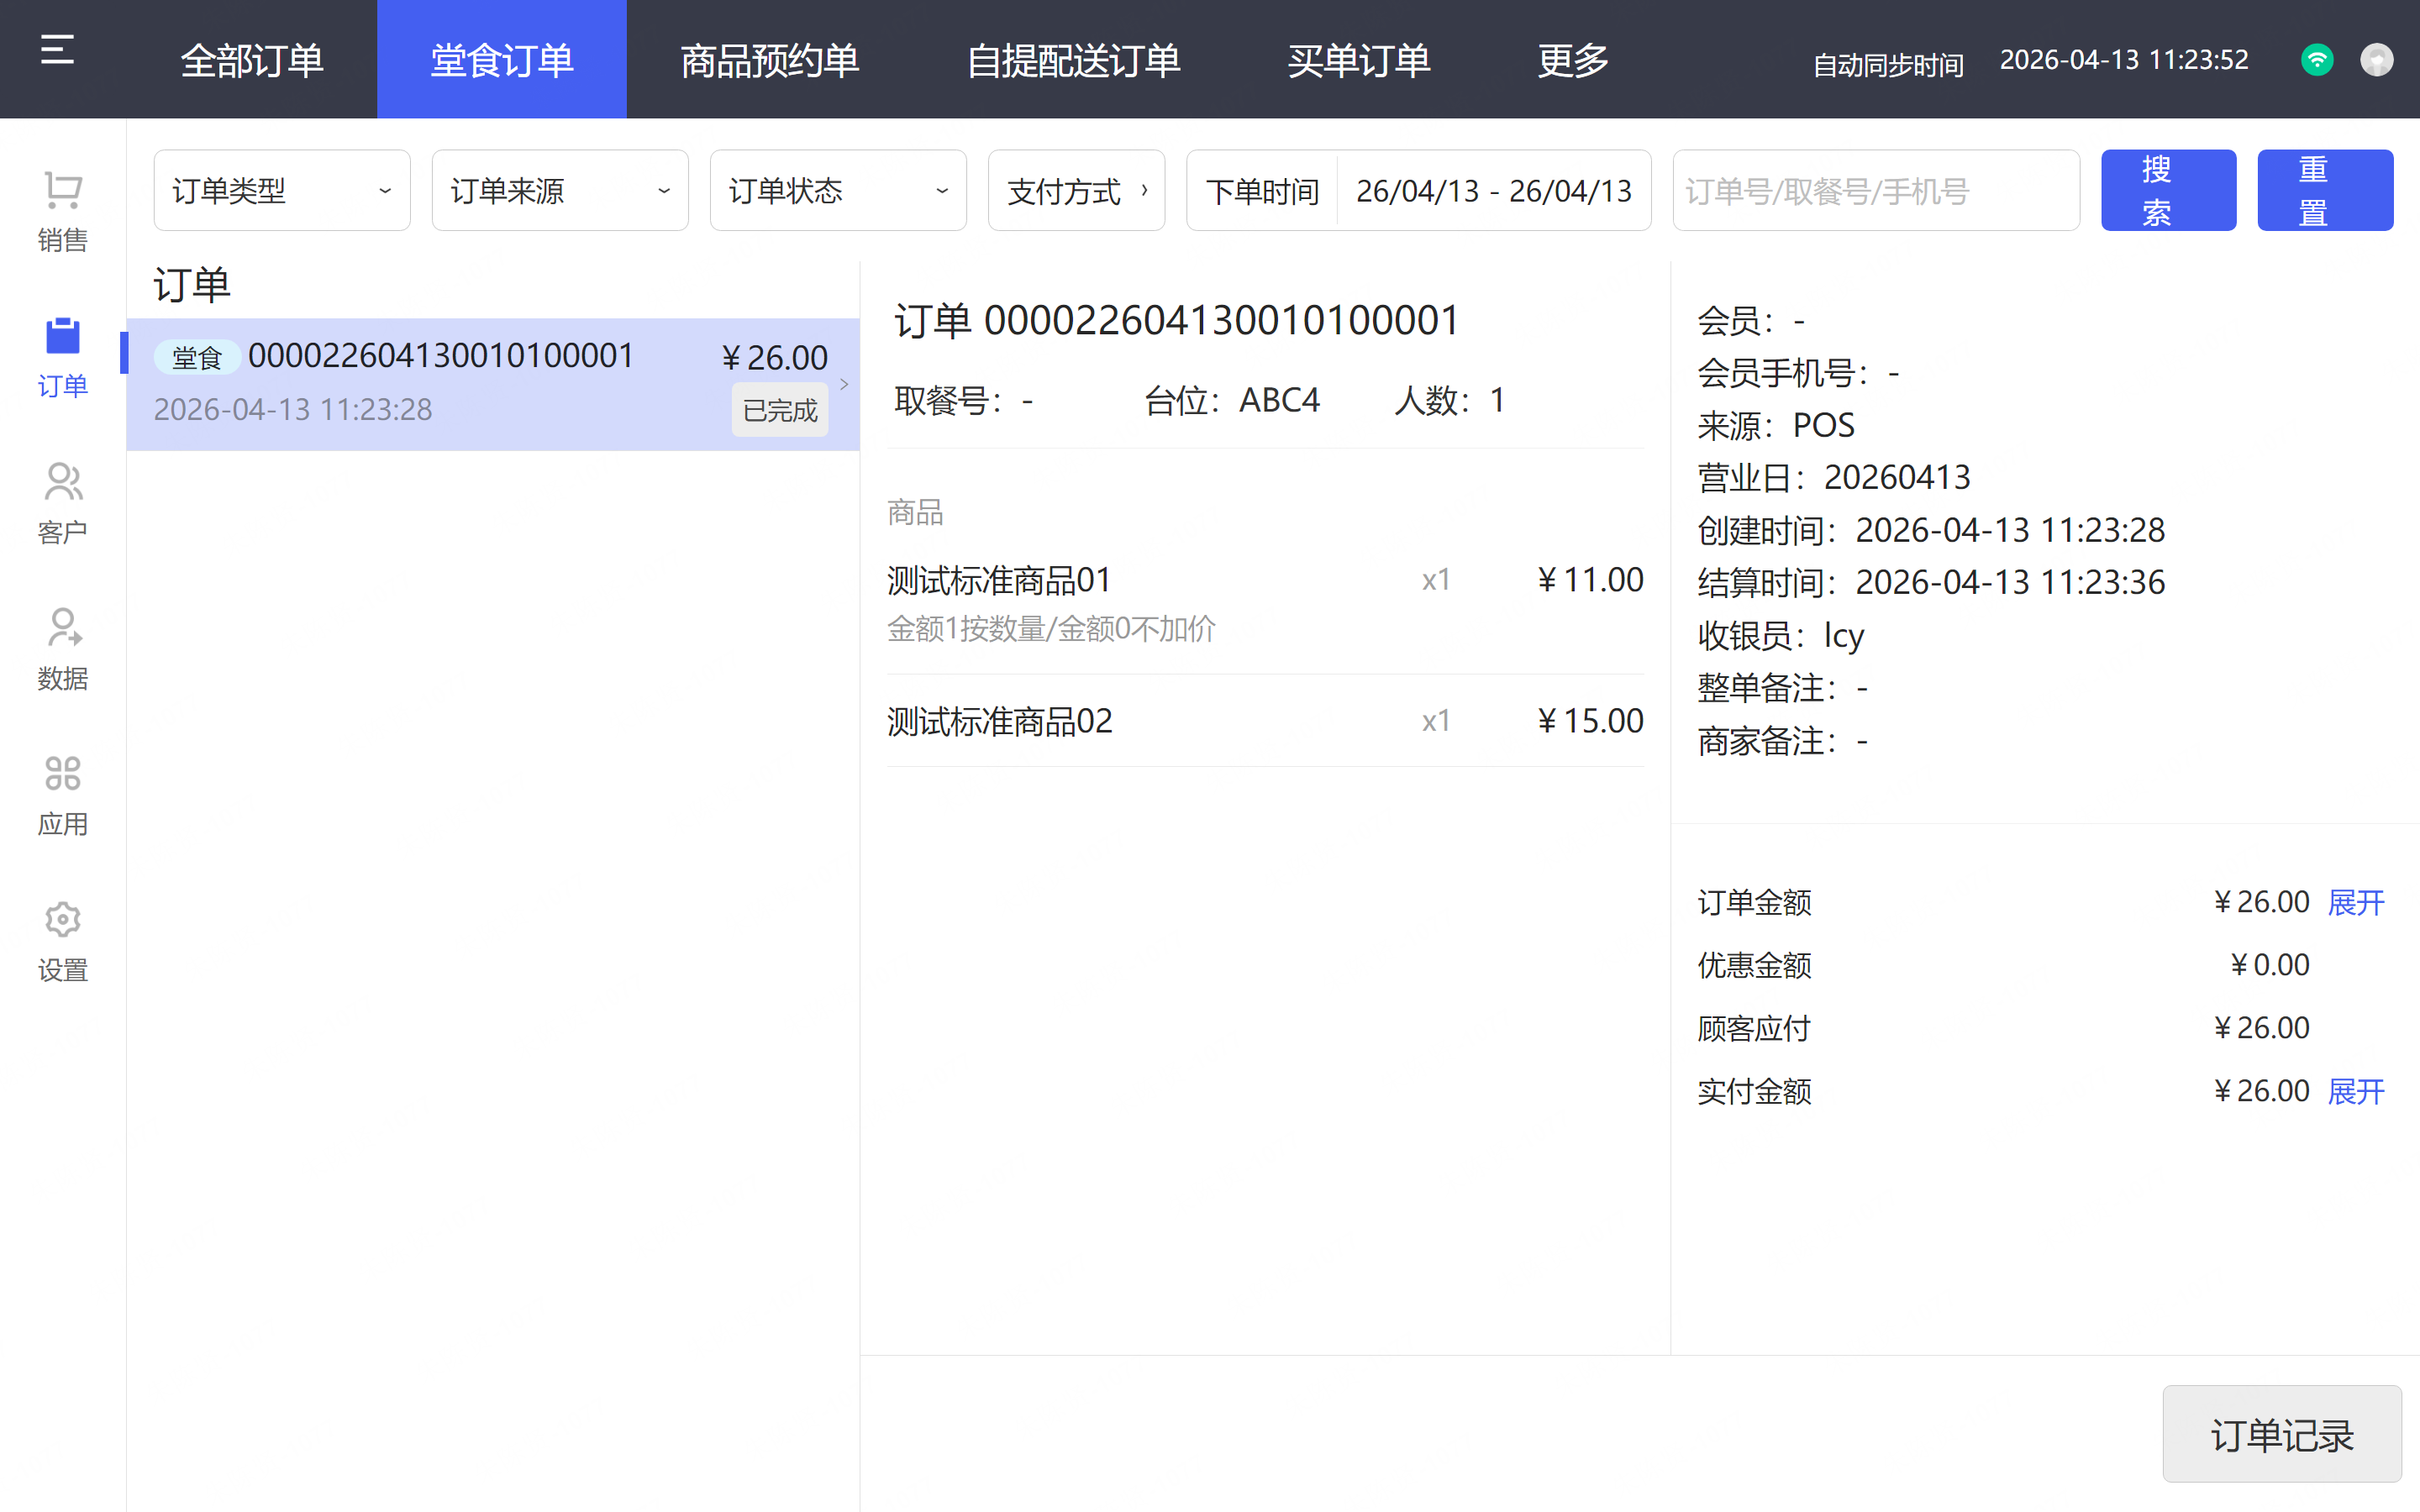
Task: Switch to the 自提配送订单 tab
Action: pos(1073,60)
